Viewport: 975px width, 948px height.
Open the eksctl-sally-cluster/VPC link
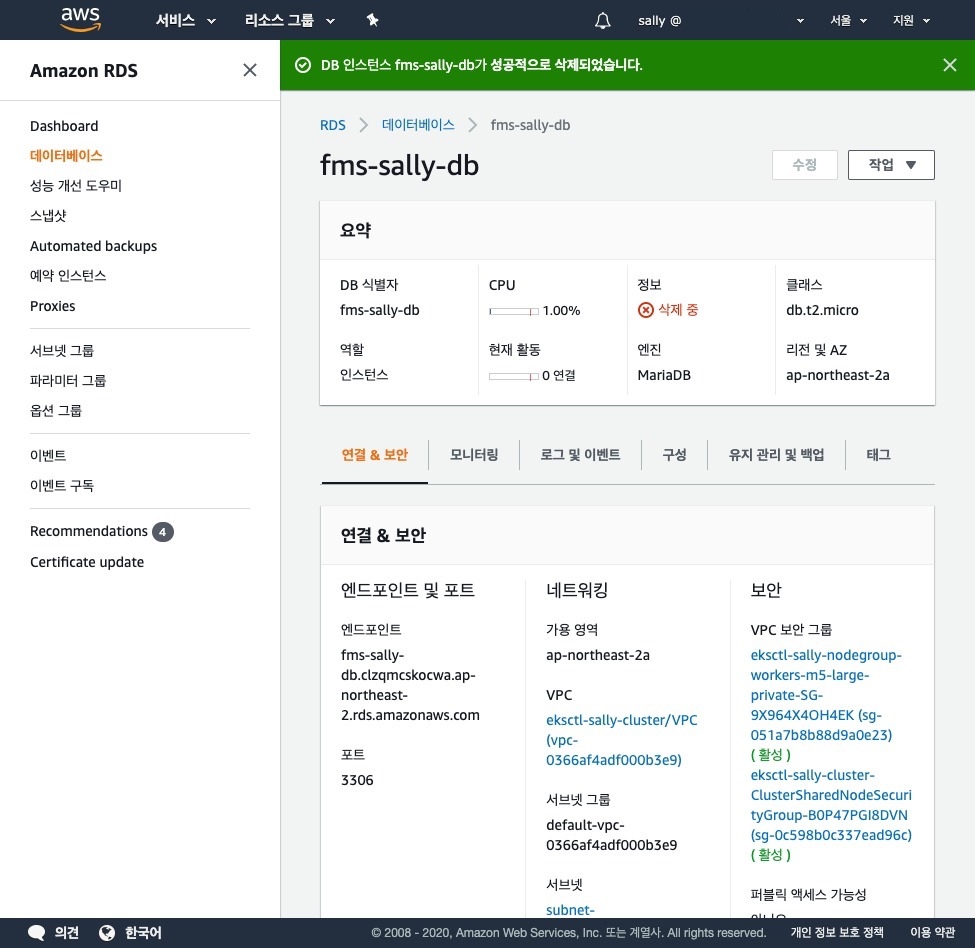pos(622,720)
